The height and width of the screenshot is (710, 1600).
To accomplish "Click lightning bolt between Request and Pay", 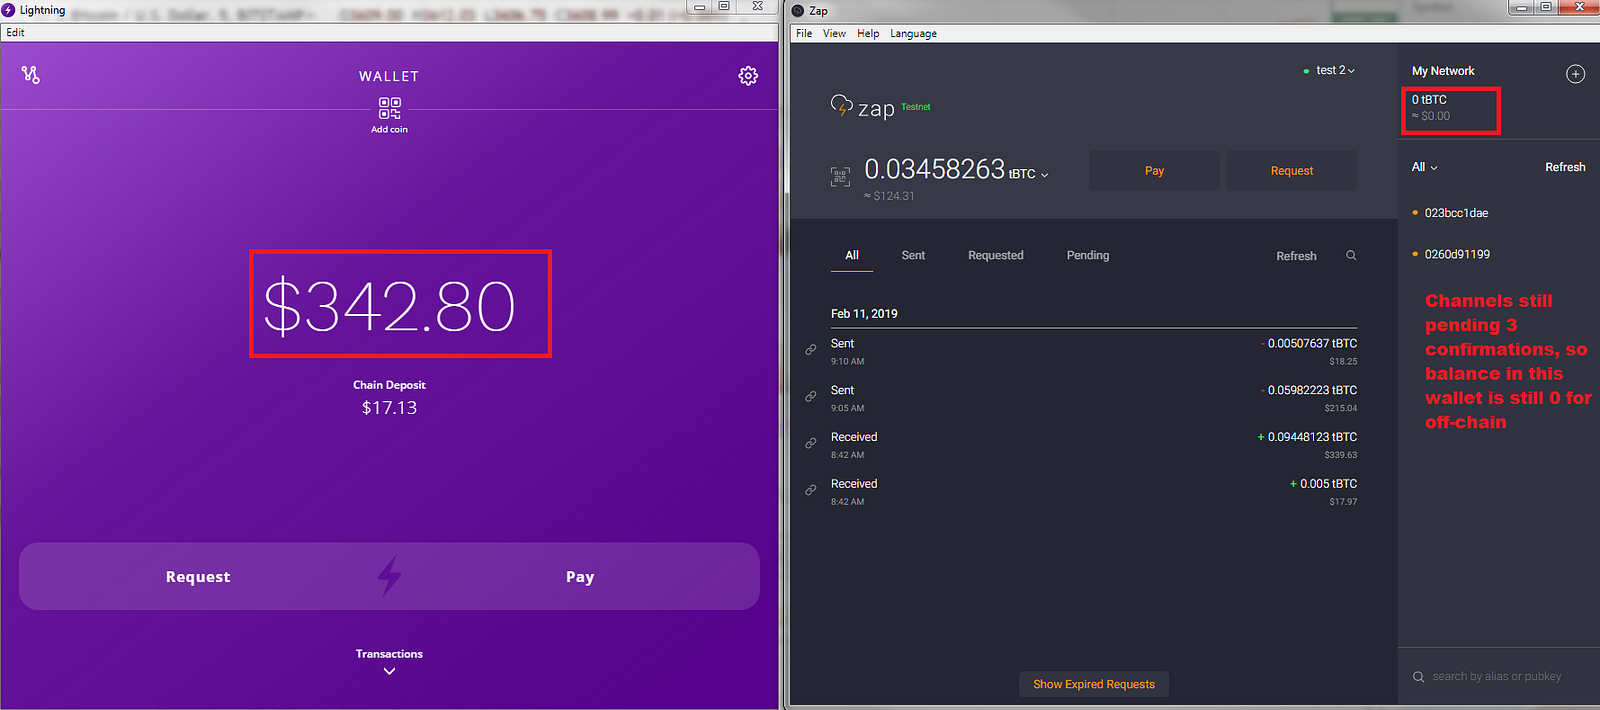I will click(x=389, y=576).
